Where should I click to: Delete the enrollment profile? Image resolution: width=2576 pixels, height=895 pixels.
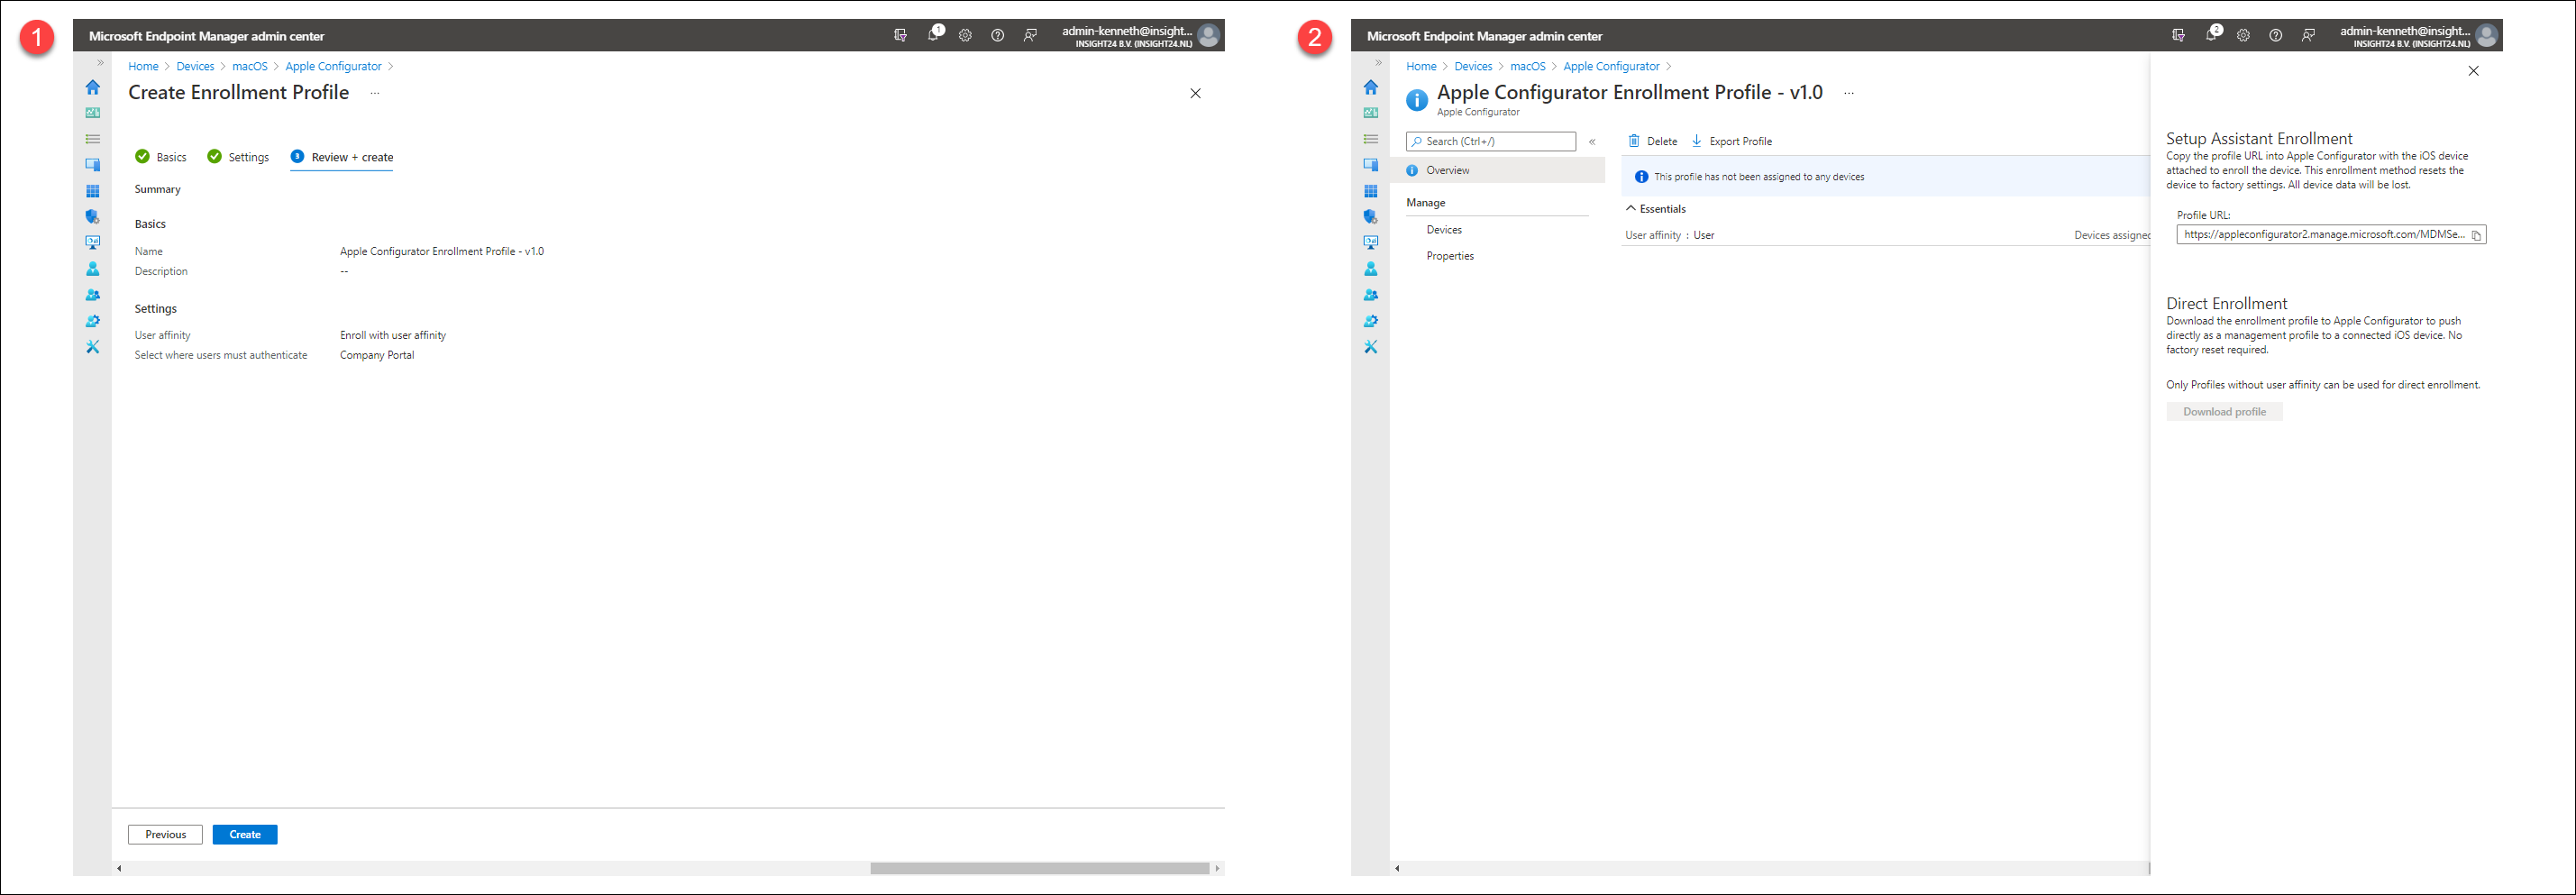[1653, 141]
